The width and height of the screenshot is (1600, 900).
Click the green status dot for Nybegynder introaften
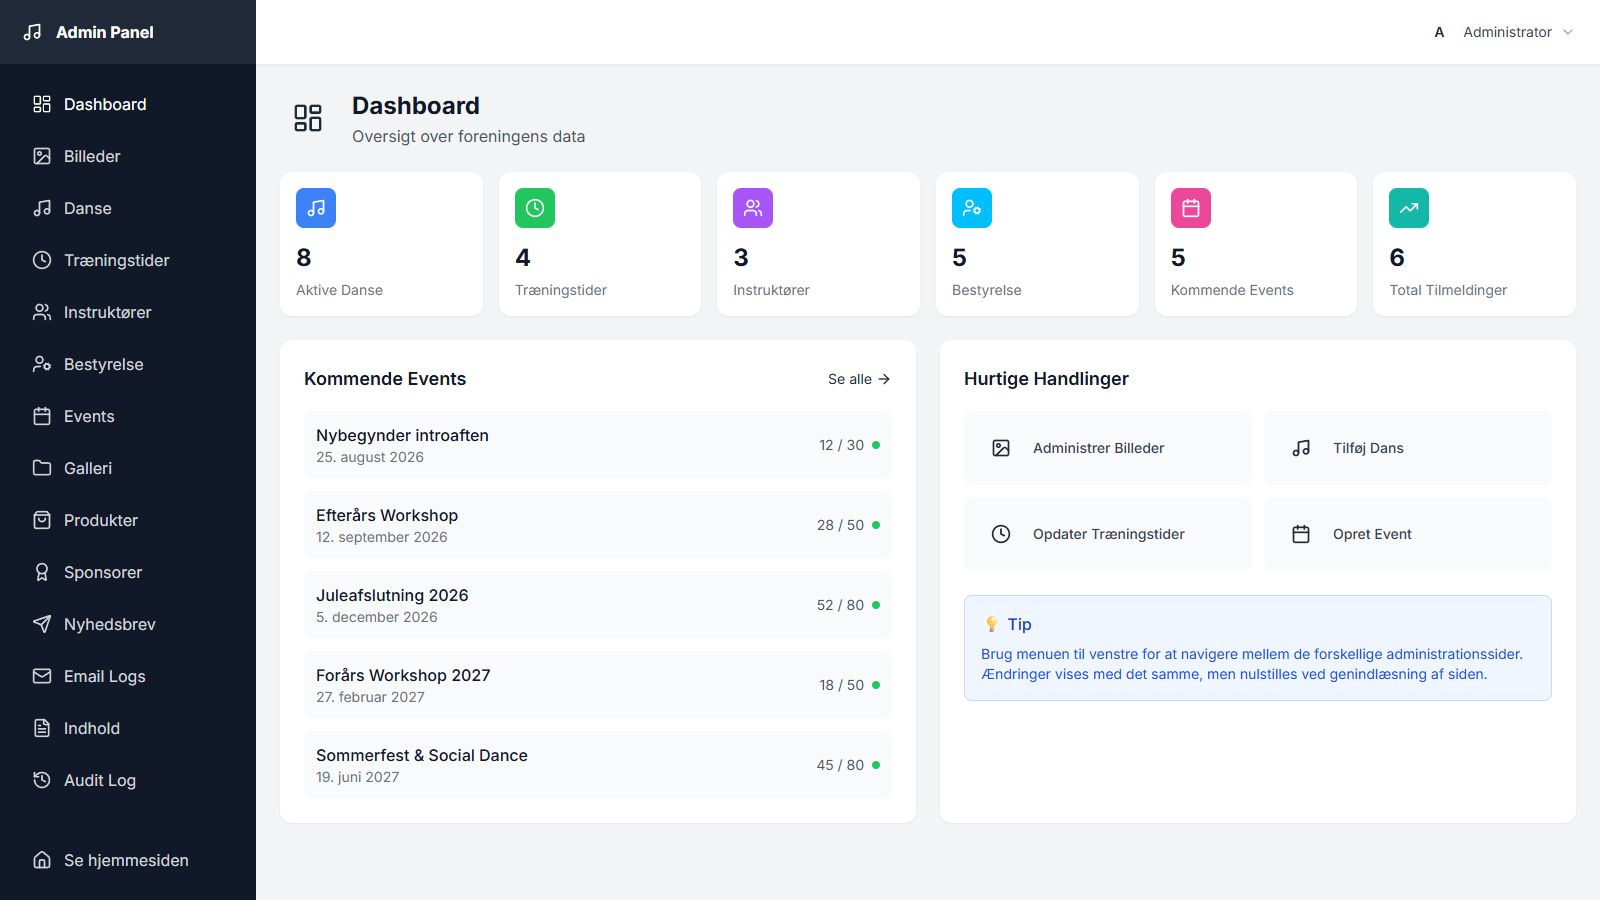click(x=876, y=445)
